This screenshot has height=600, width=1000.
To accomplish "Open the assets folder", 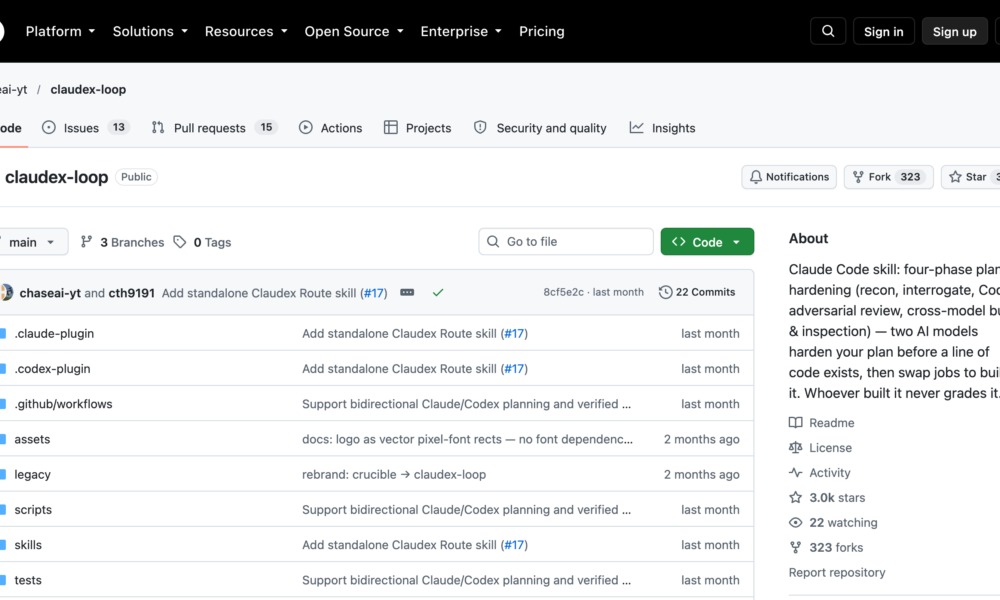I will click(32, 439).
